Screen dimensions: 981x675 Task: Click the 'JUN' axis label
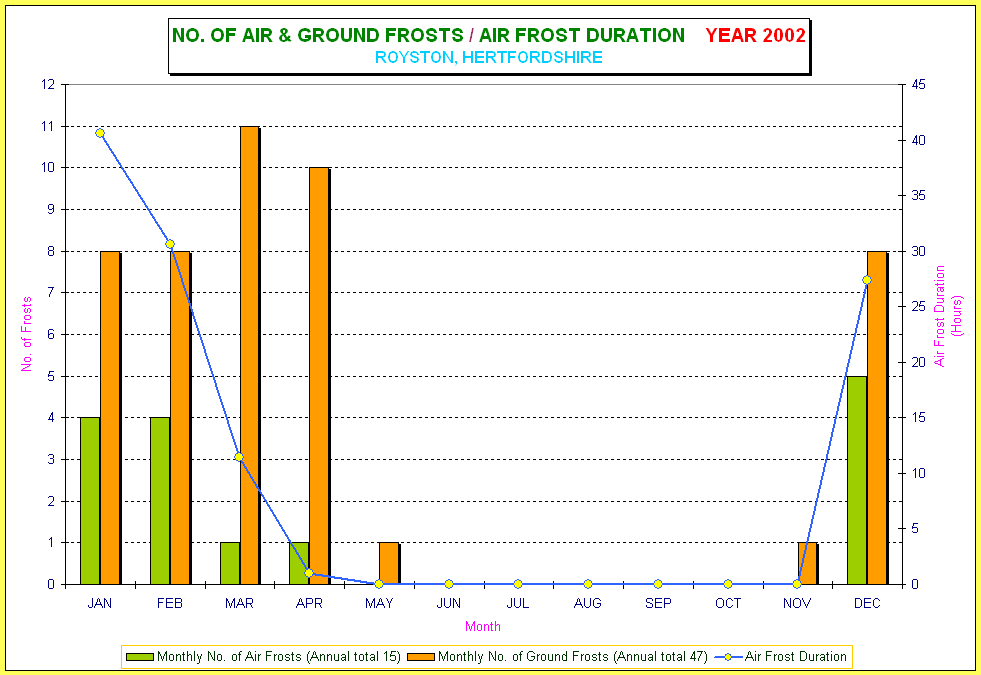449,603
